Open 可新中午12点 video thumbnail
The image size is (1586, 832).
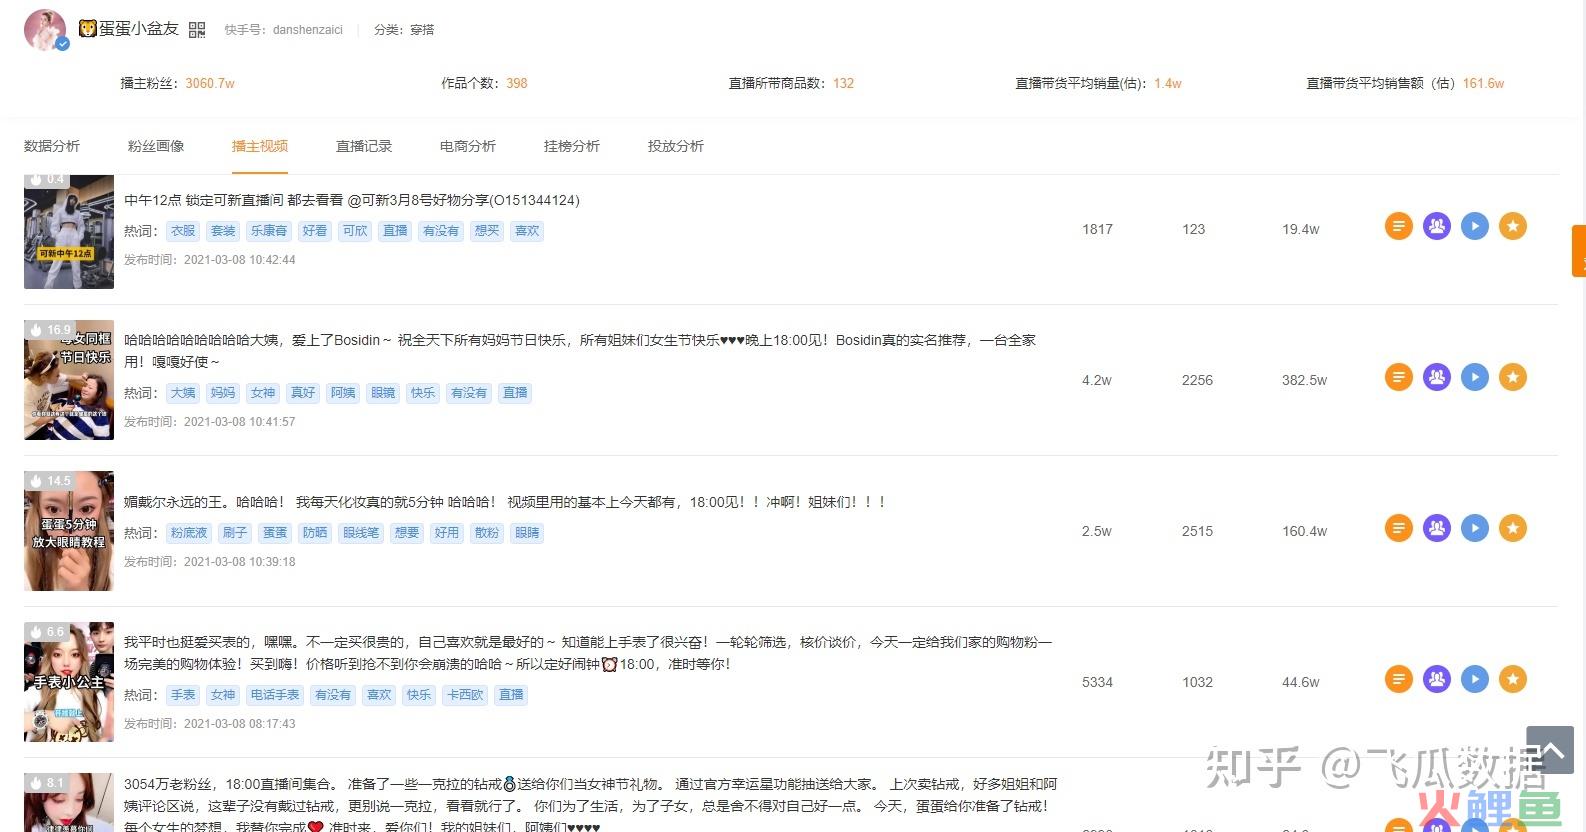(x=69, y=232)
